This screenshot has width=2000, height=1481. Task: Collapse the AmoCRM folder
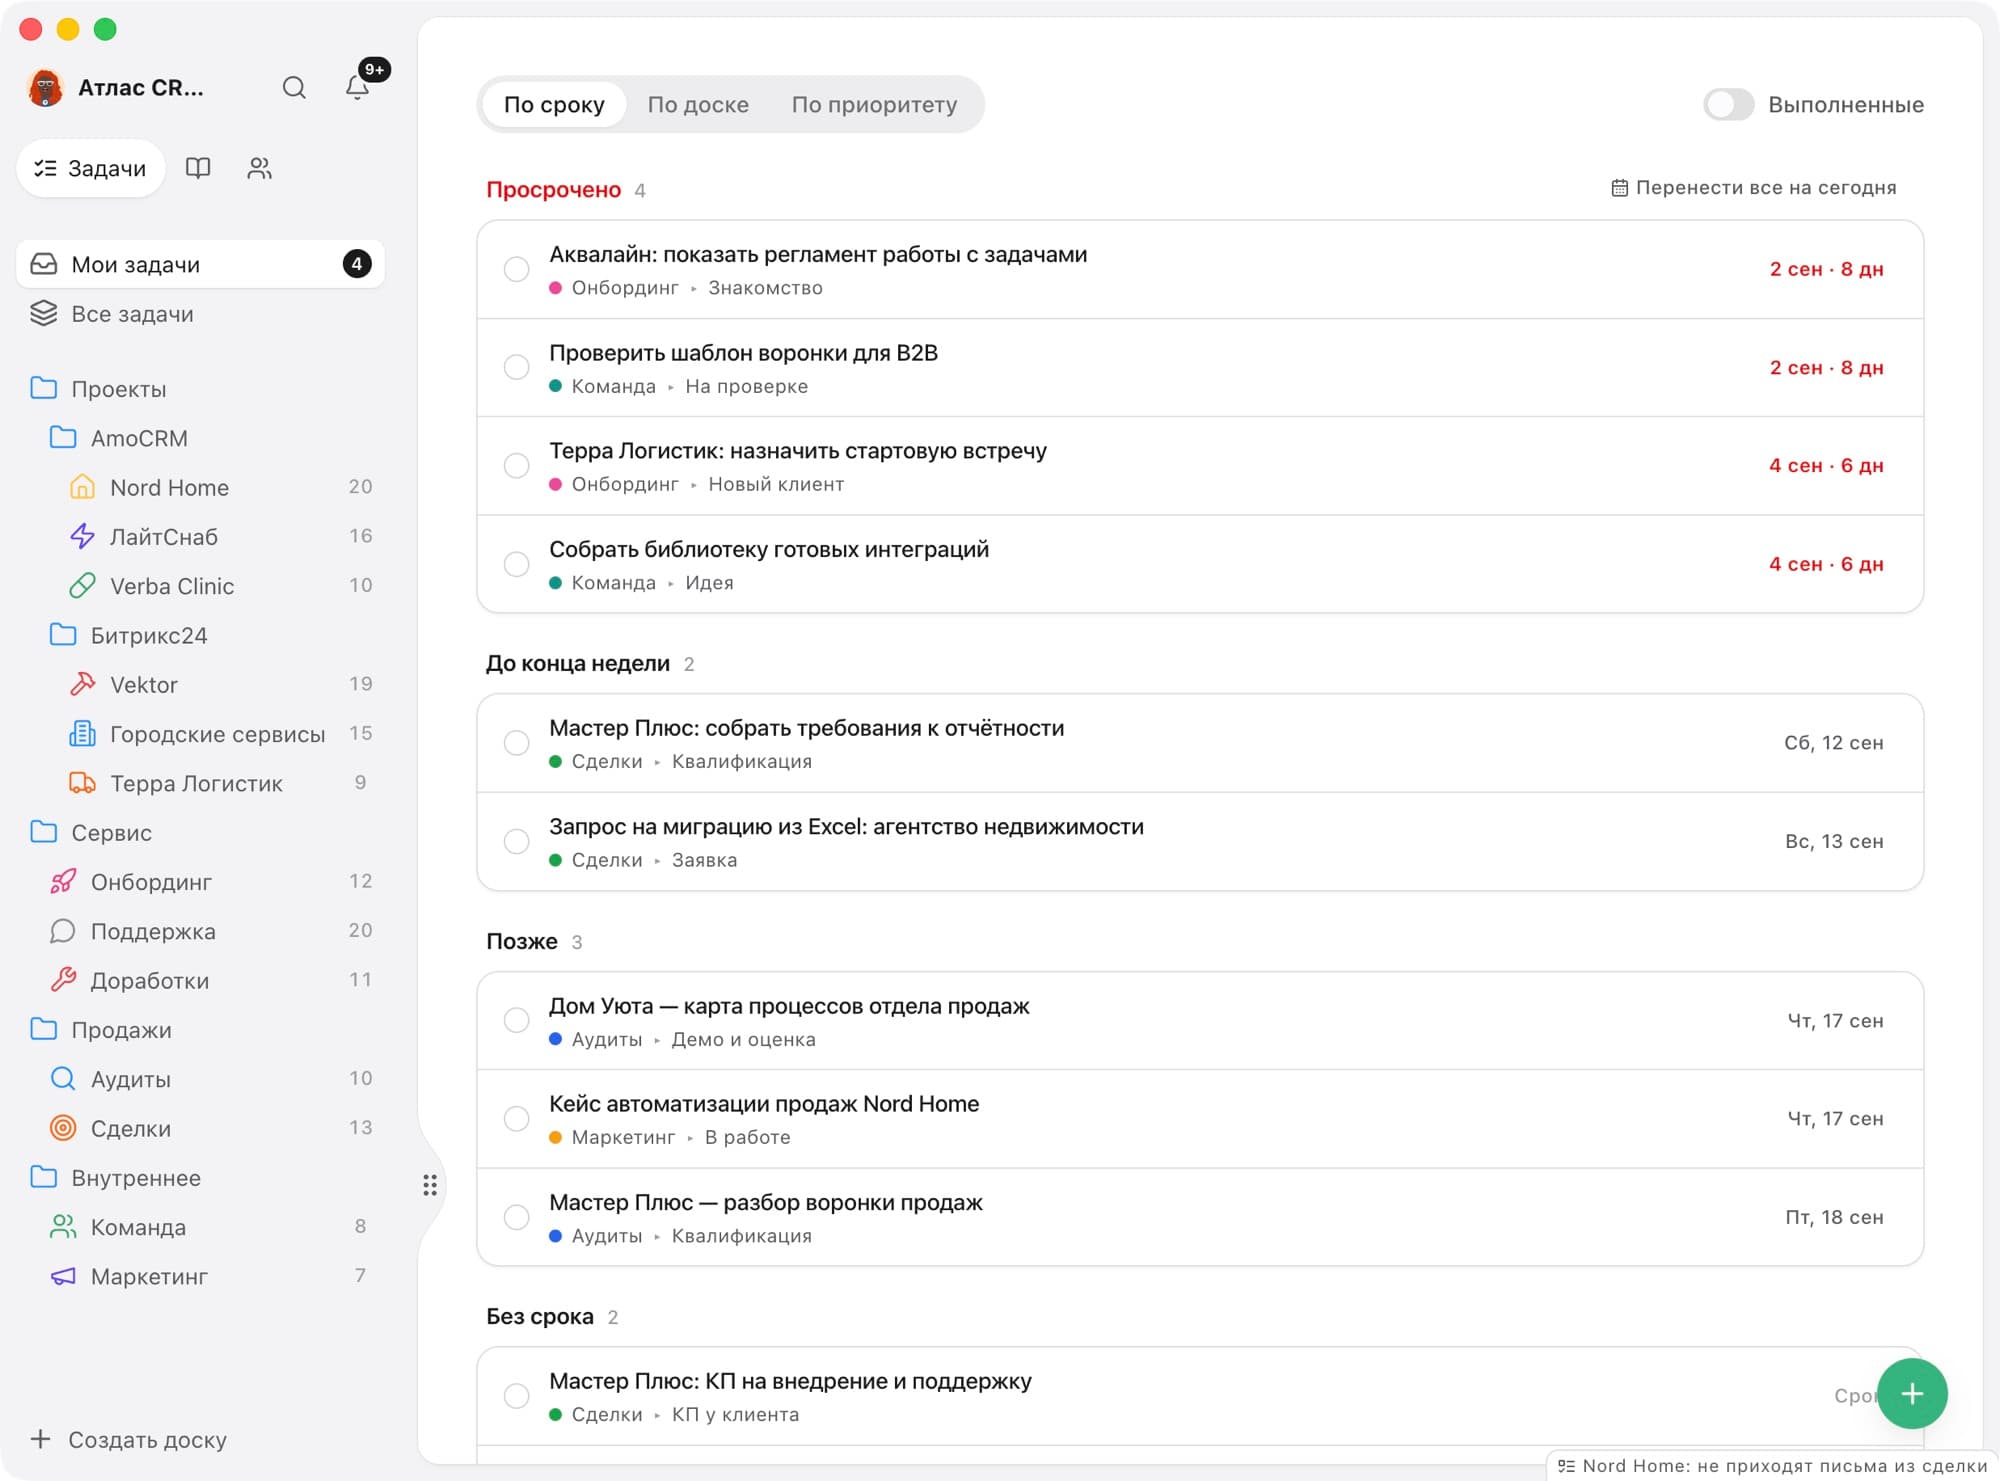(x=200, y=438)
